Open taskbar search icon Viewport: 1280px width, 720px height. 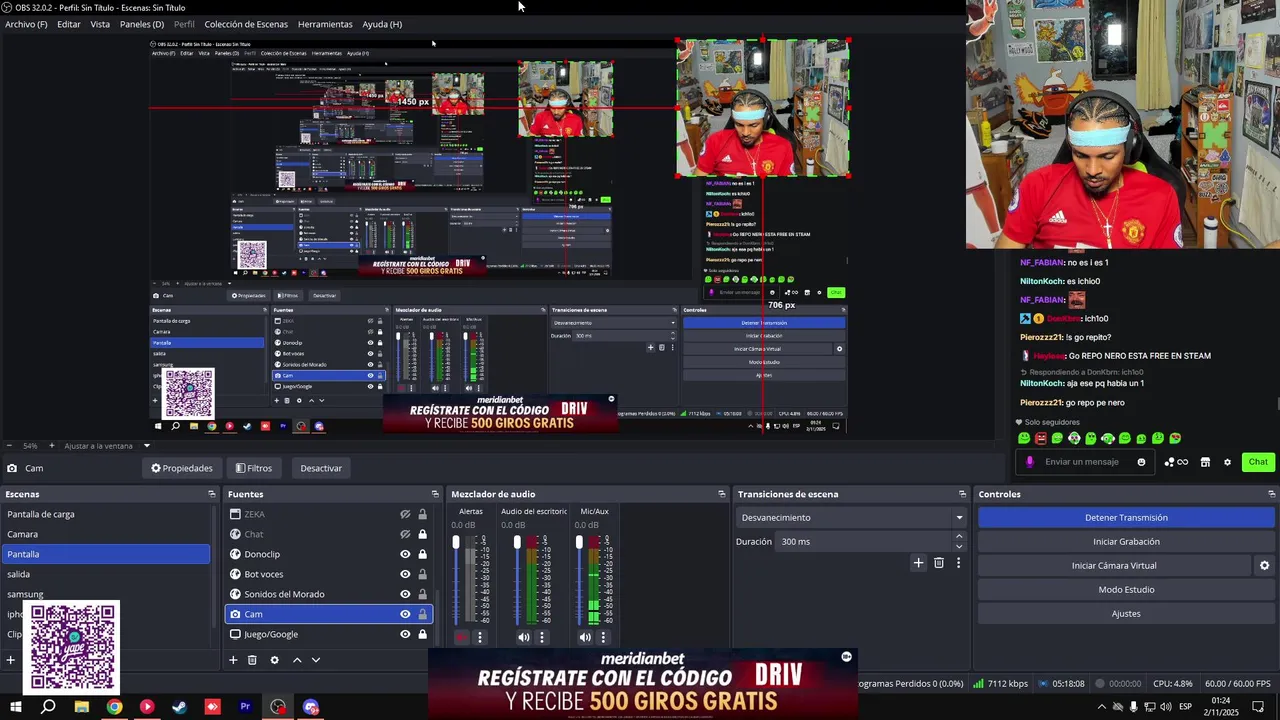point(48,707)
